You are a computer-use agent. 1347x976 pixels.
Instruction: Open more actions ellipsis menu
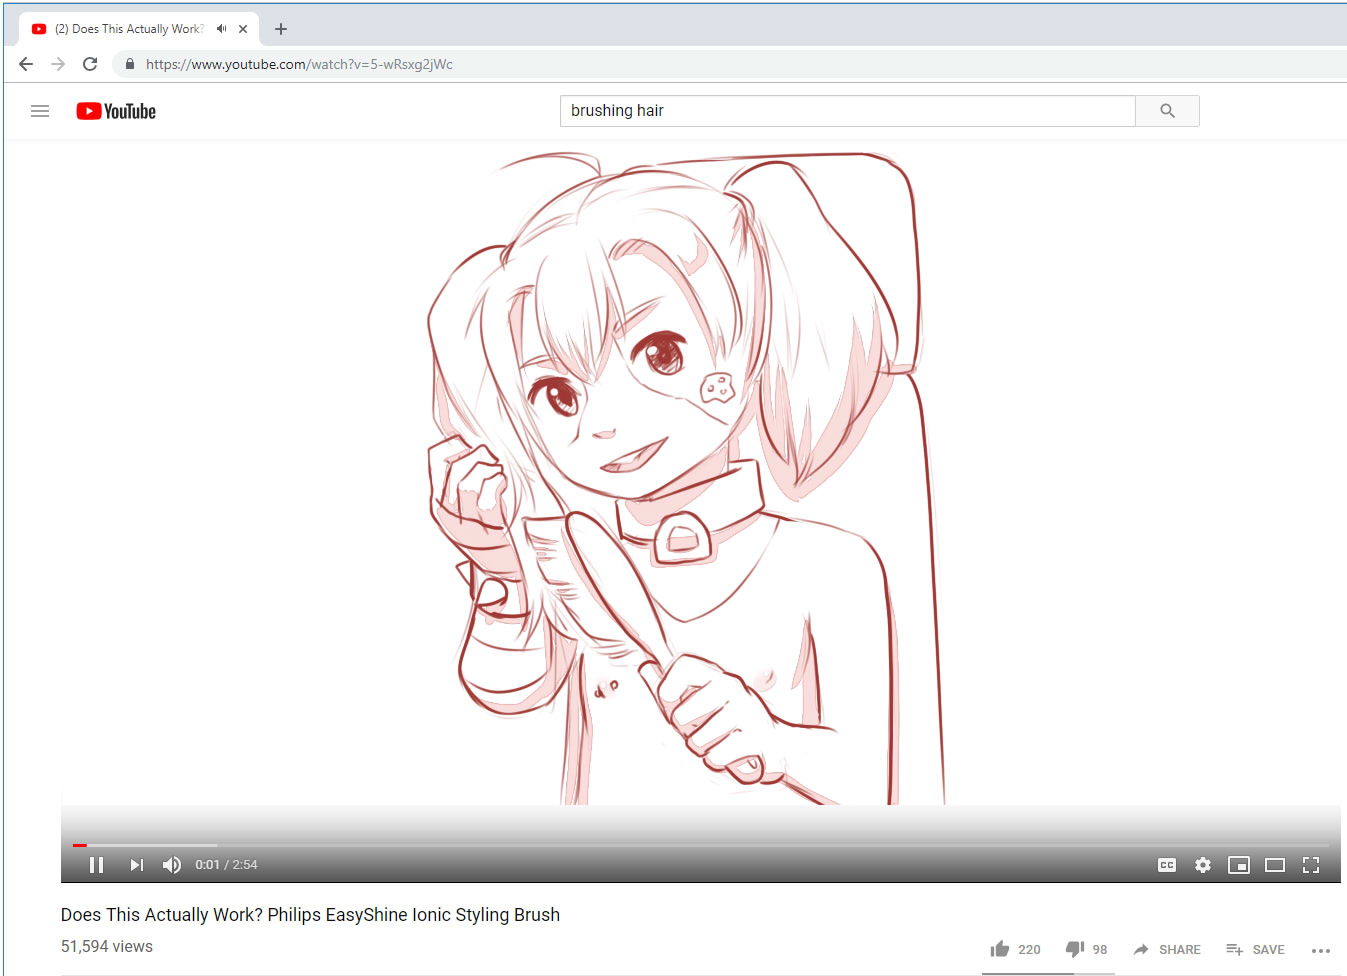click(x=1320, y=950)
